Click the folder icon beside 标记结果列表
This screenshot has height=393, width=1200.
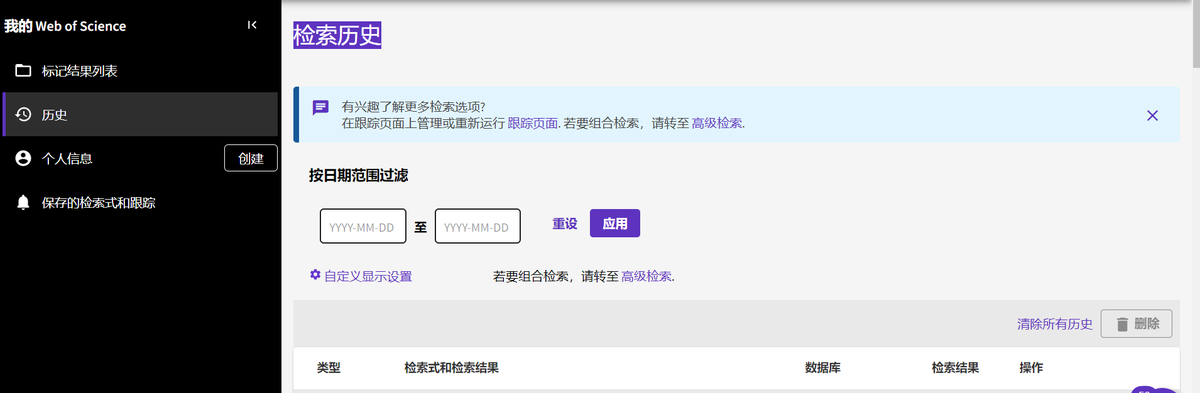pos(23,71)
